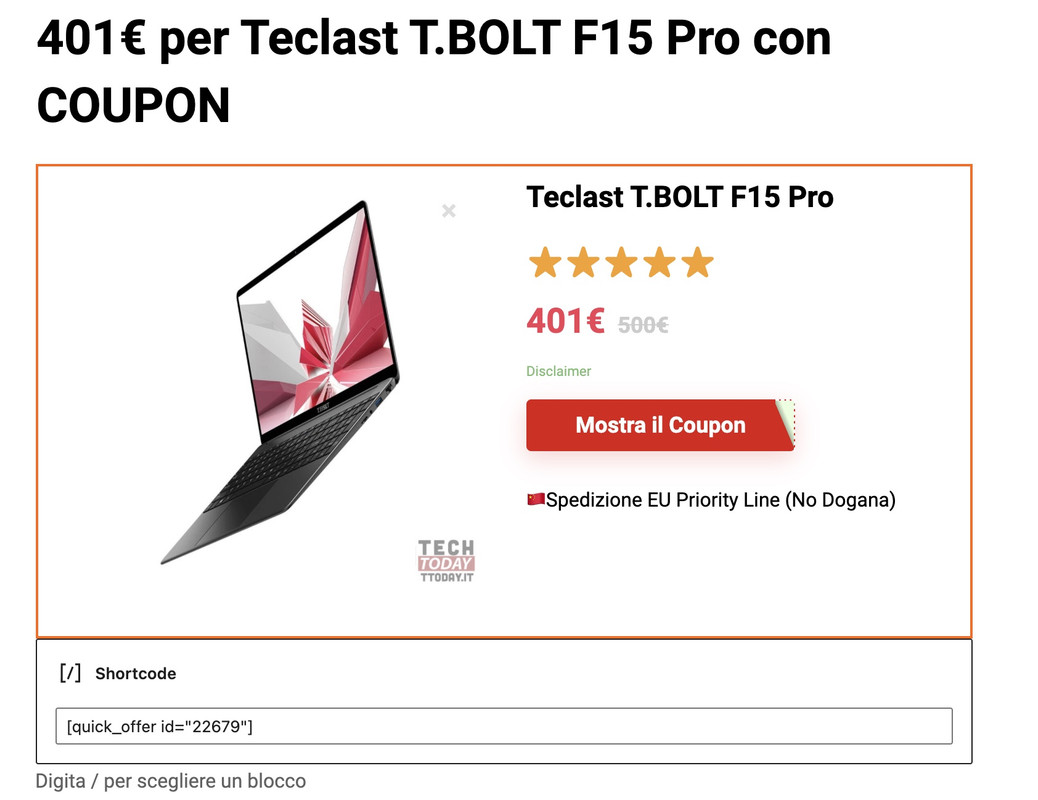This screenshot has height=800, width=1038.
Task: Click the Shortcode block bracket icon
Action: [x=70, y=673]
